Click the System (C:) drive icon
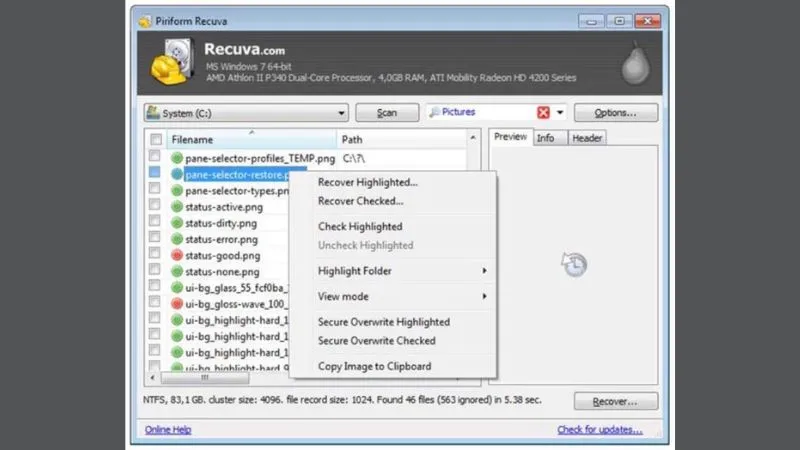The image size is (800, 450). pyautogui.click(x=153, y=112)
